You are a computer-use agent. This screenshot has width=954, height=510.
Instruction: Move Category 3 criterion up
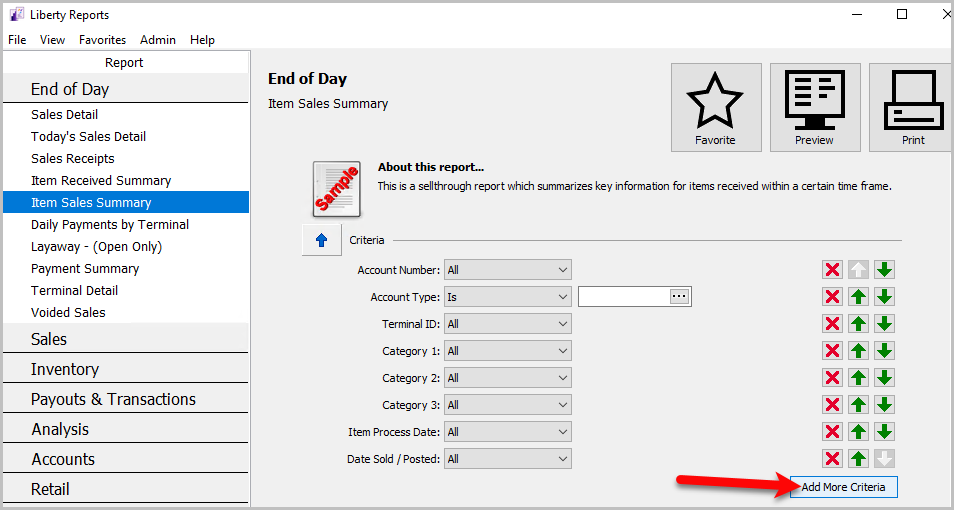(858, 405)
